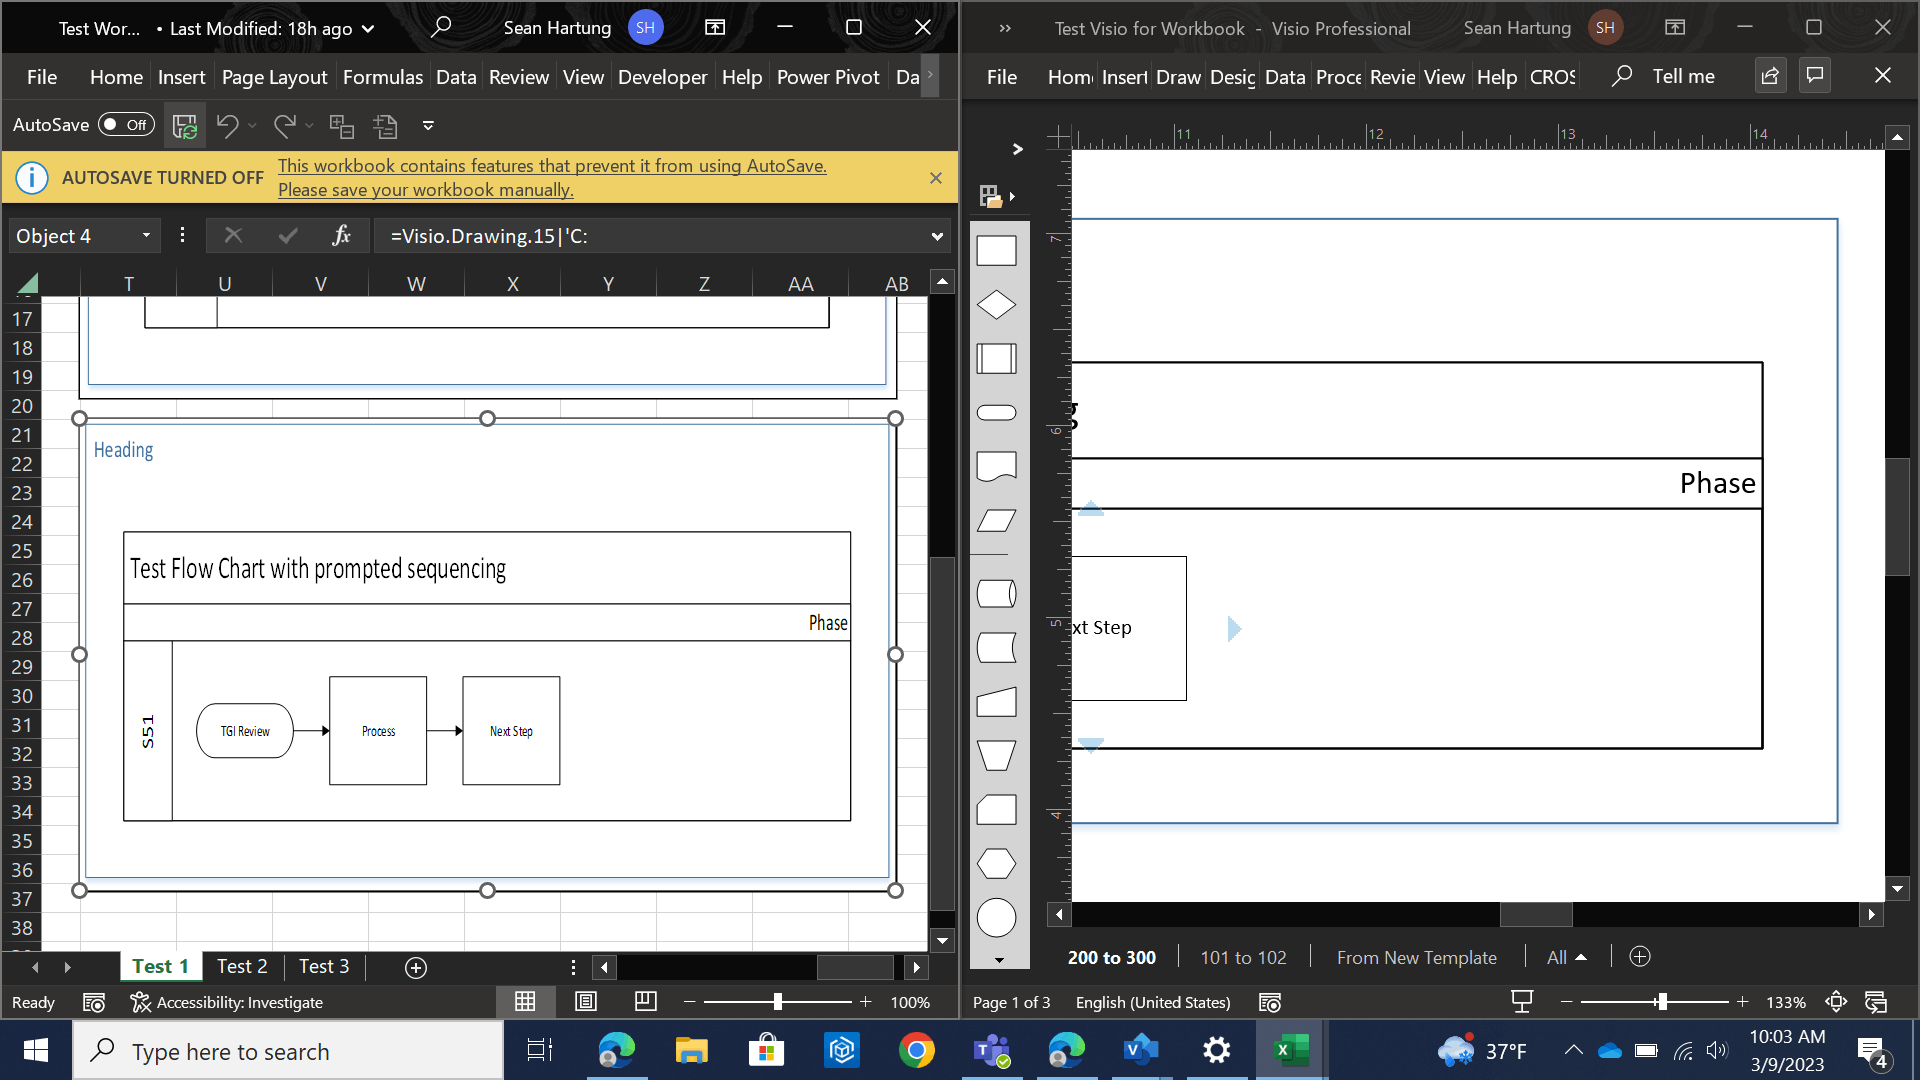Image resolution: width=1920 pixels, height=1080 pixels.
Task: Click the Excel zoom slider handle
Action: pyautogui.click(x=778, y=1002)
